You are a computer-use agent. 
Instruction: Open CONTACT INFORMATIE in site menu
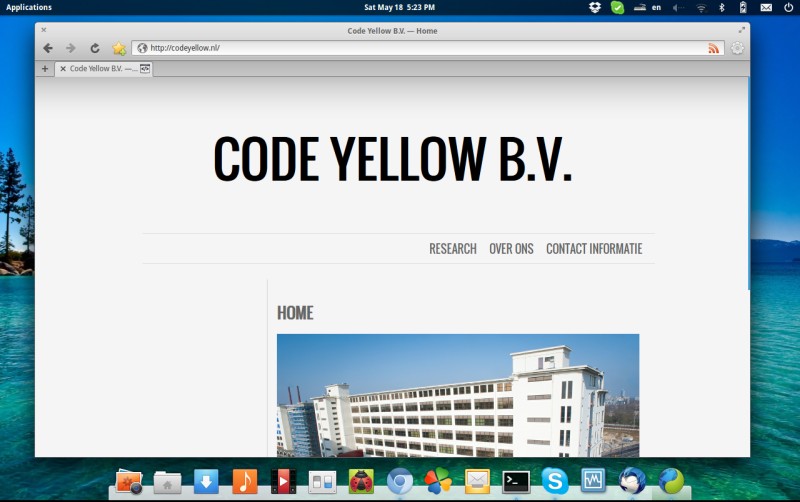(x=593, y=249)
